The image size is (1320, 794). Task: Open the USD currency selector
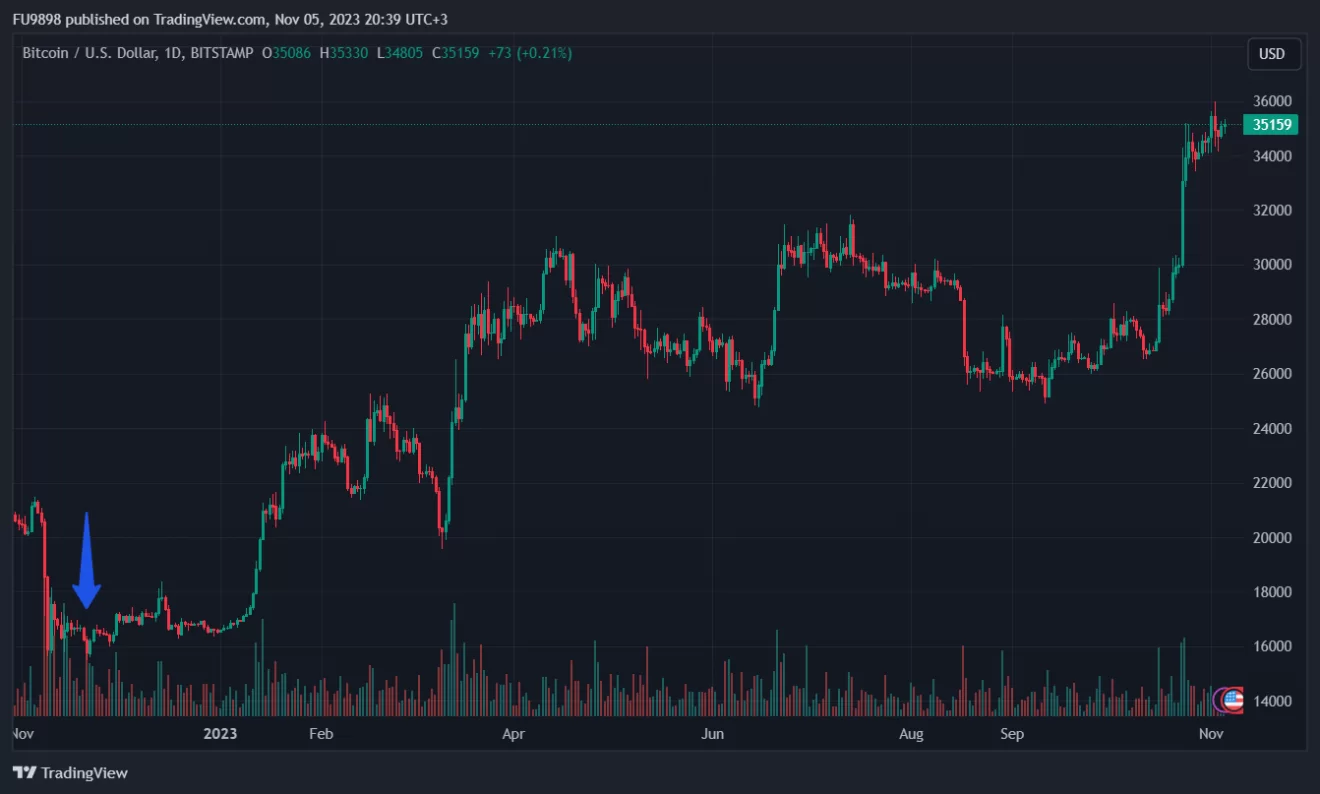click(1272, 54)
